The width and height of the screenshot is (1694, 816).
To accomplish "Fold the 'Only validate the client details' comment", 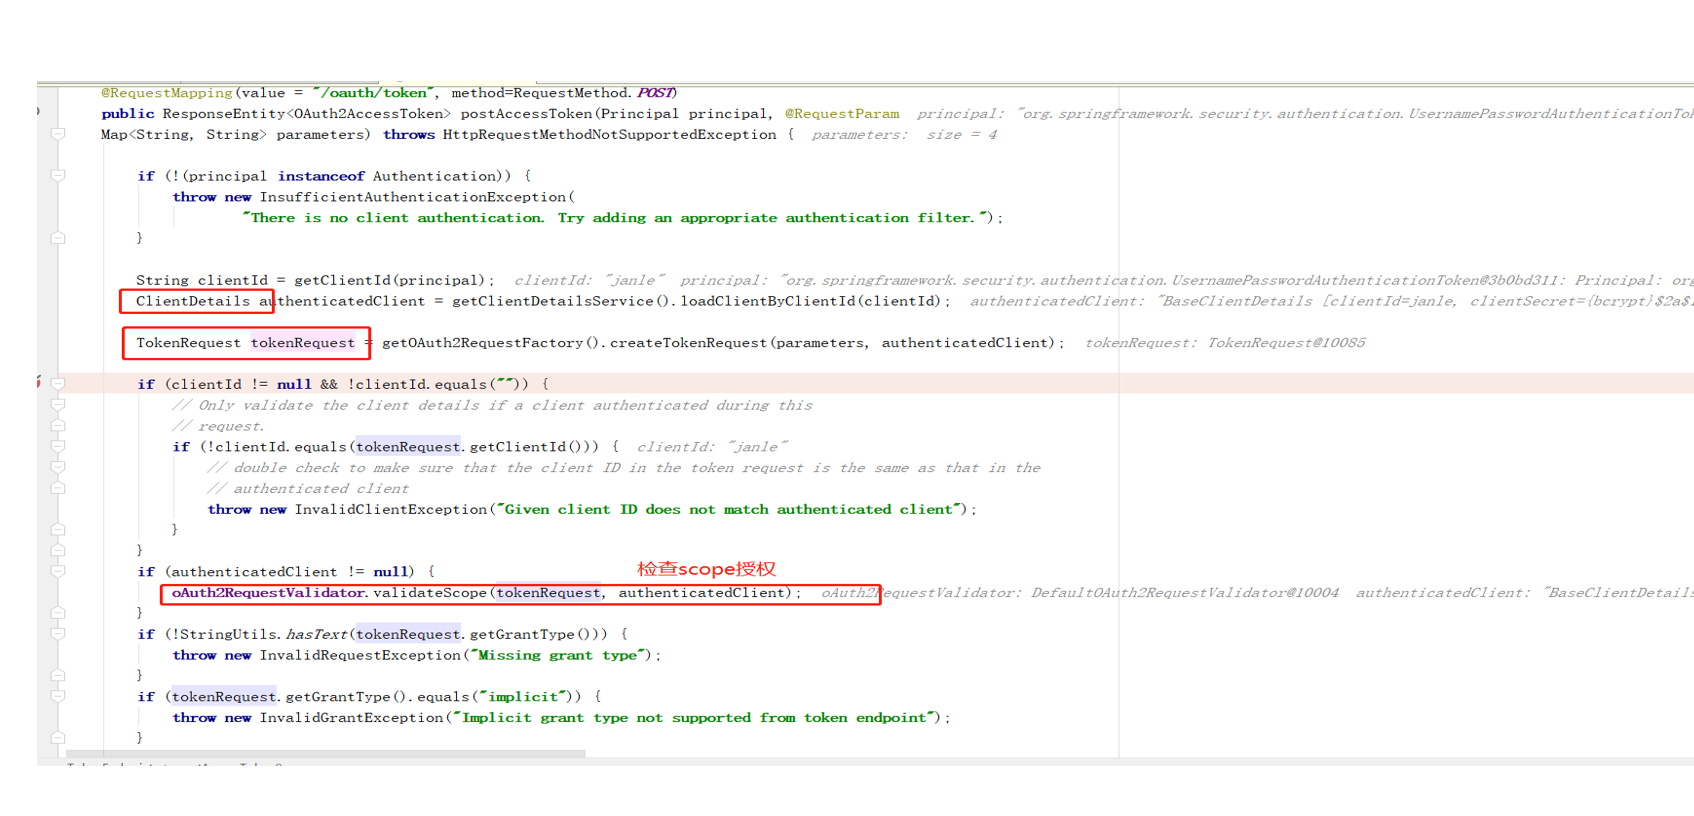I will coord(58,405).
